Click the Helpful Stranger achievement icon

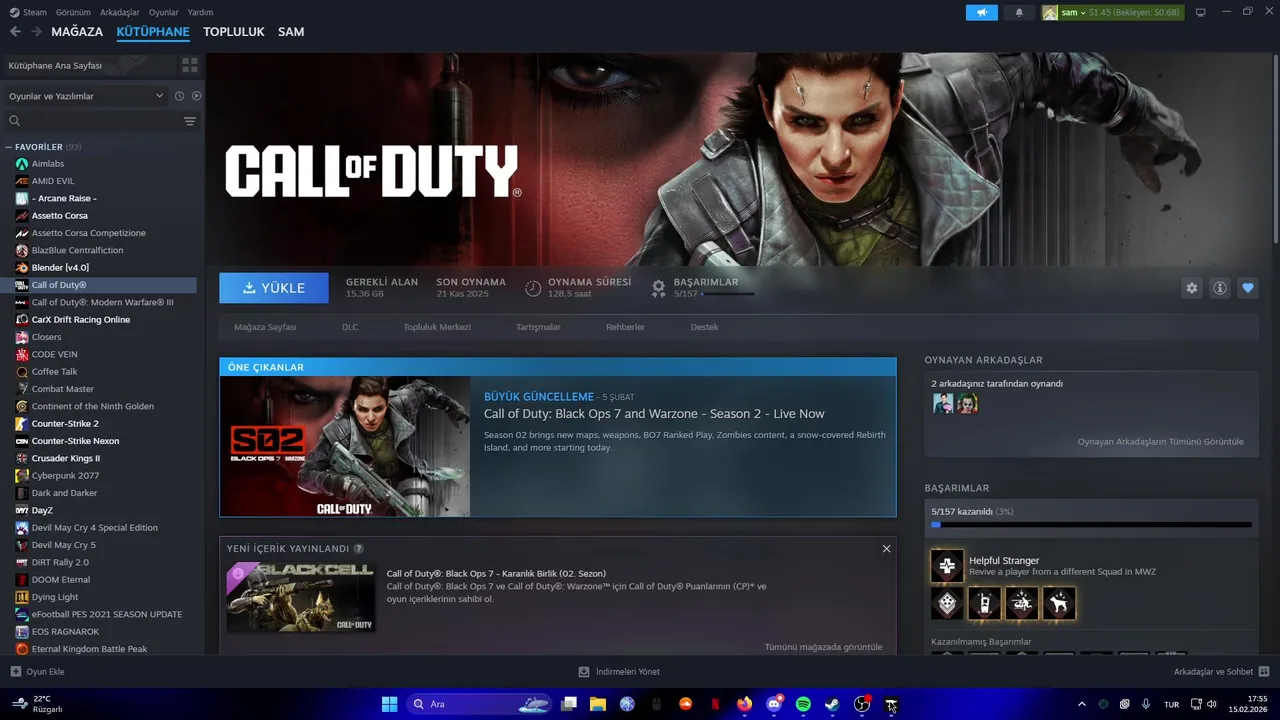947,566
